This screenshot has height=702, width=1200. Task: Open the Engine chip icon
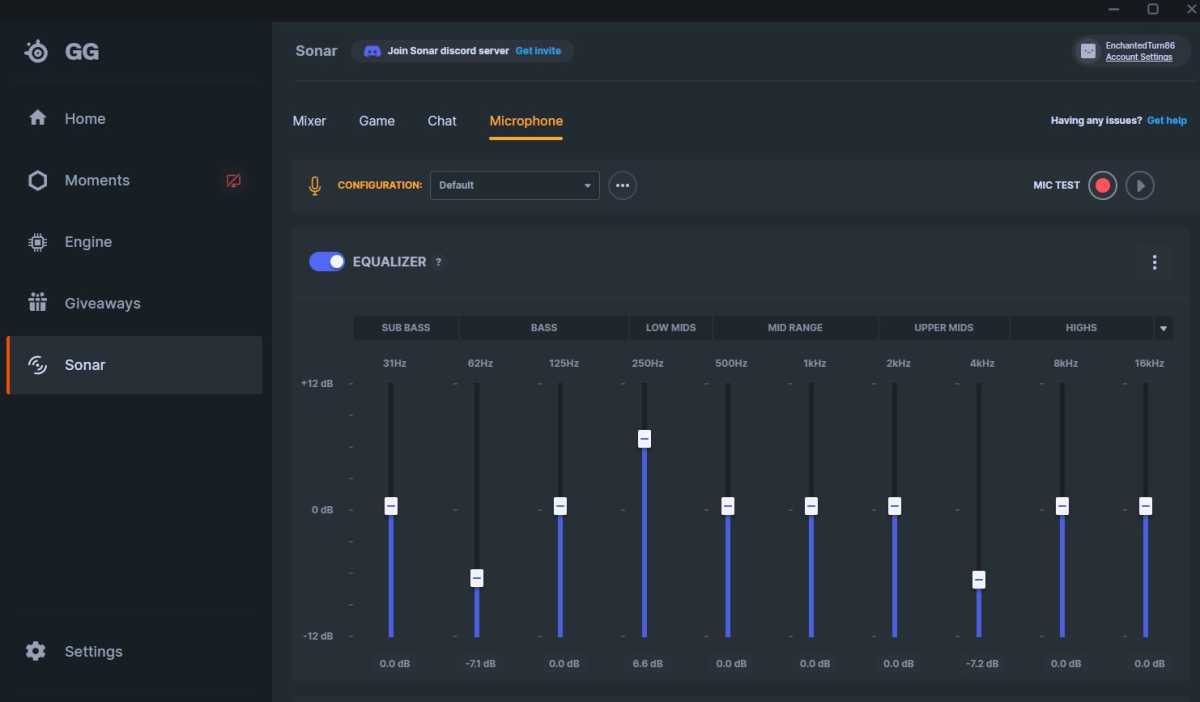(x=38, y=242)
